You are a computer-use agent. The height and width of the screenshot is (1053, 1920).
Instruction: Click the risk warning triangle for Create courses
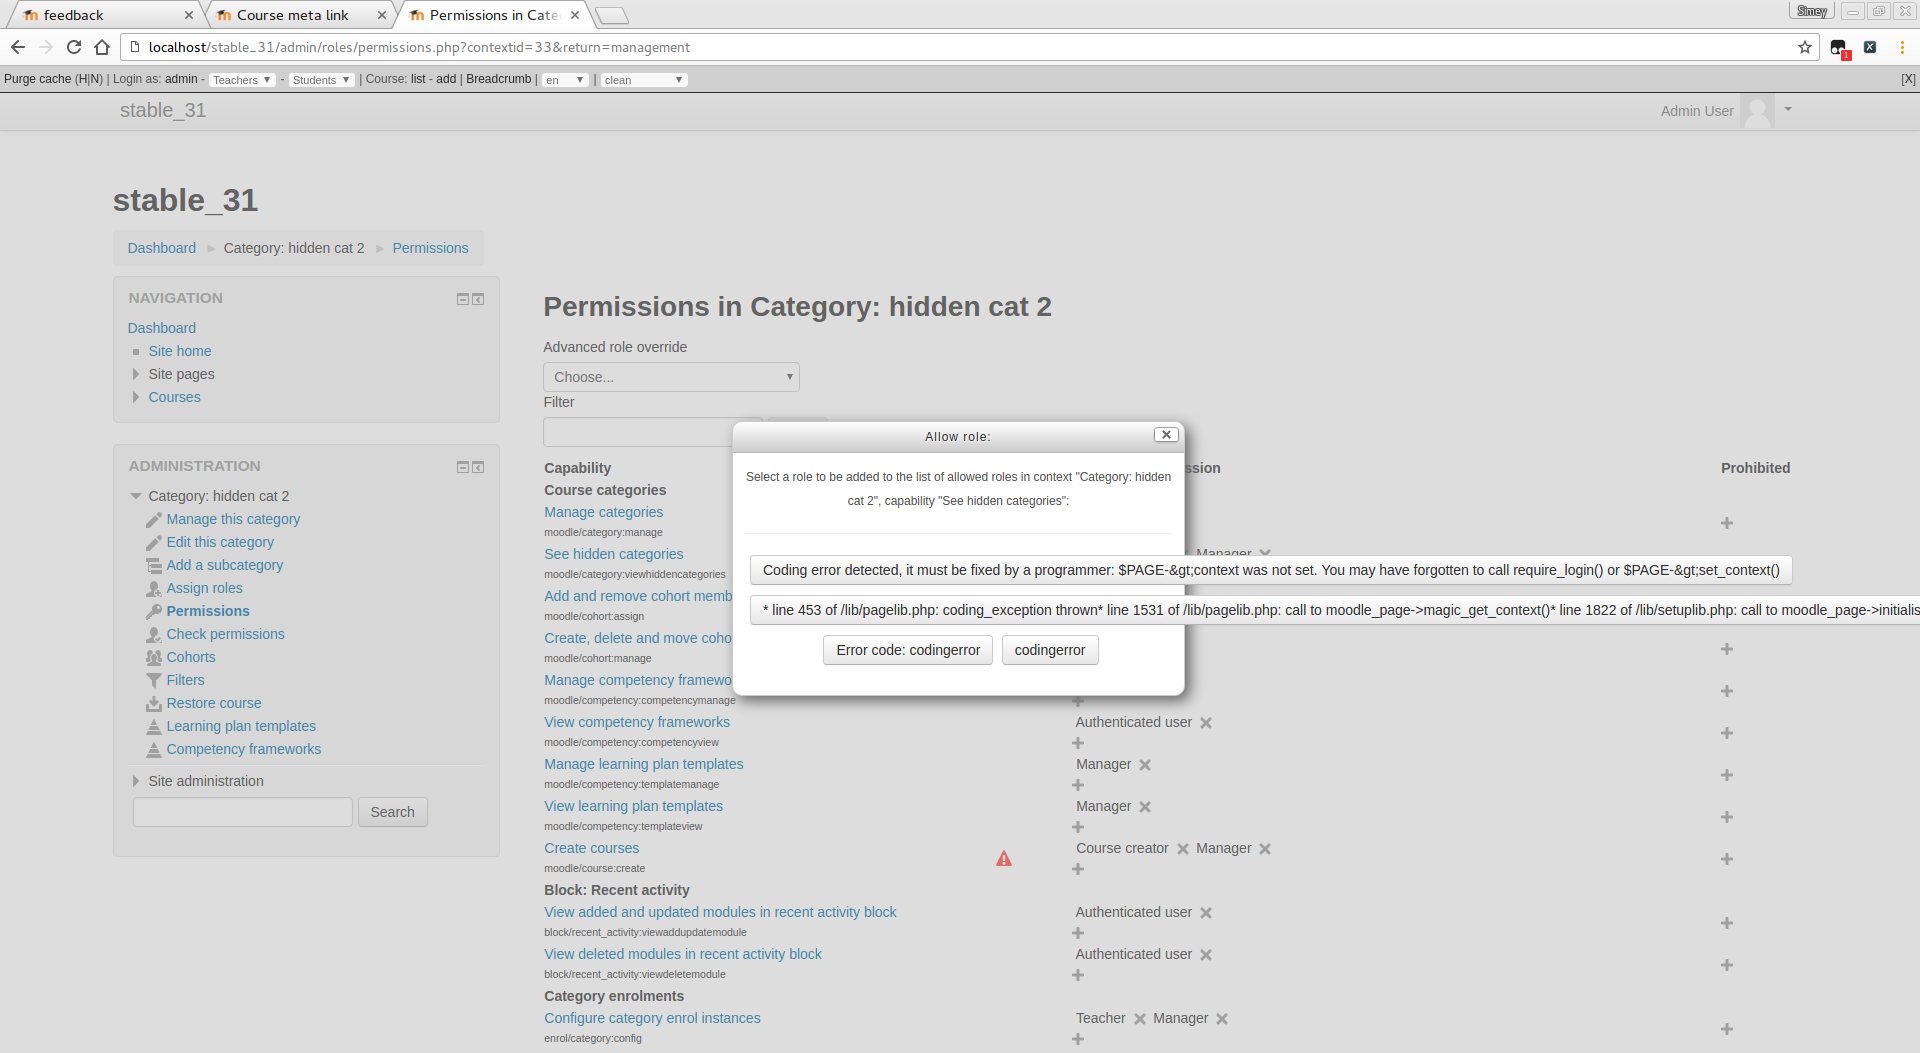tap(1004, 859)
